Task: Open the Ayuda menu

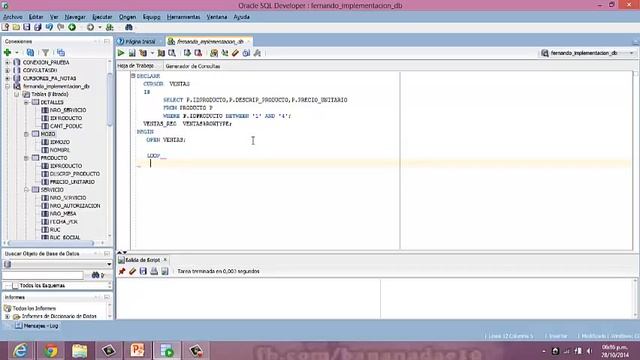Action: point(241,17)
